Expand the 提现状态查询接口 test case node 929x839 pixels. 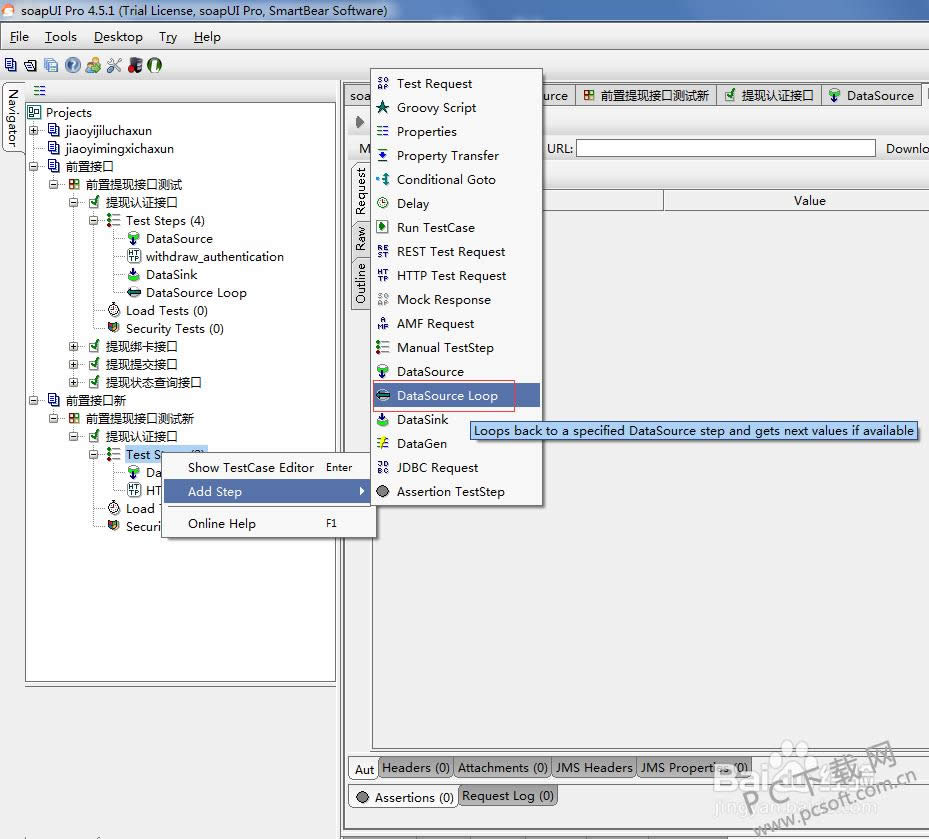point(74,383)
